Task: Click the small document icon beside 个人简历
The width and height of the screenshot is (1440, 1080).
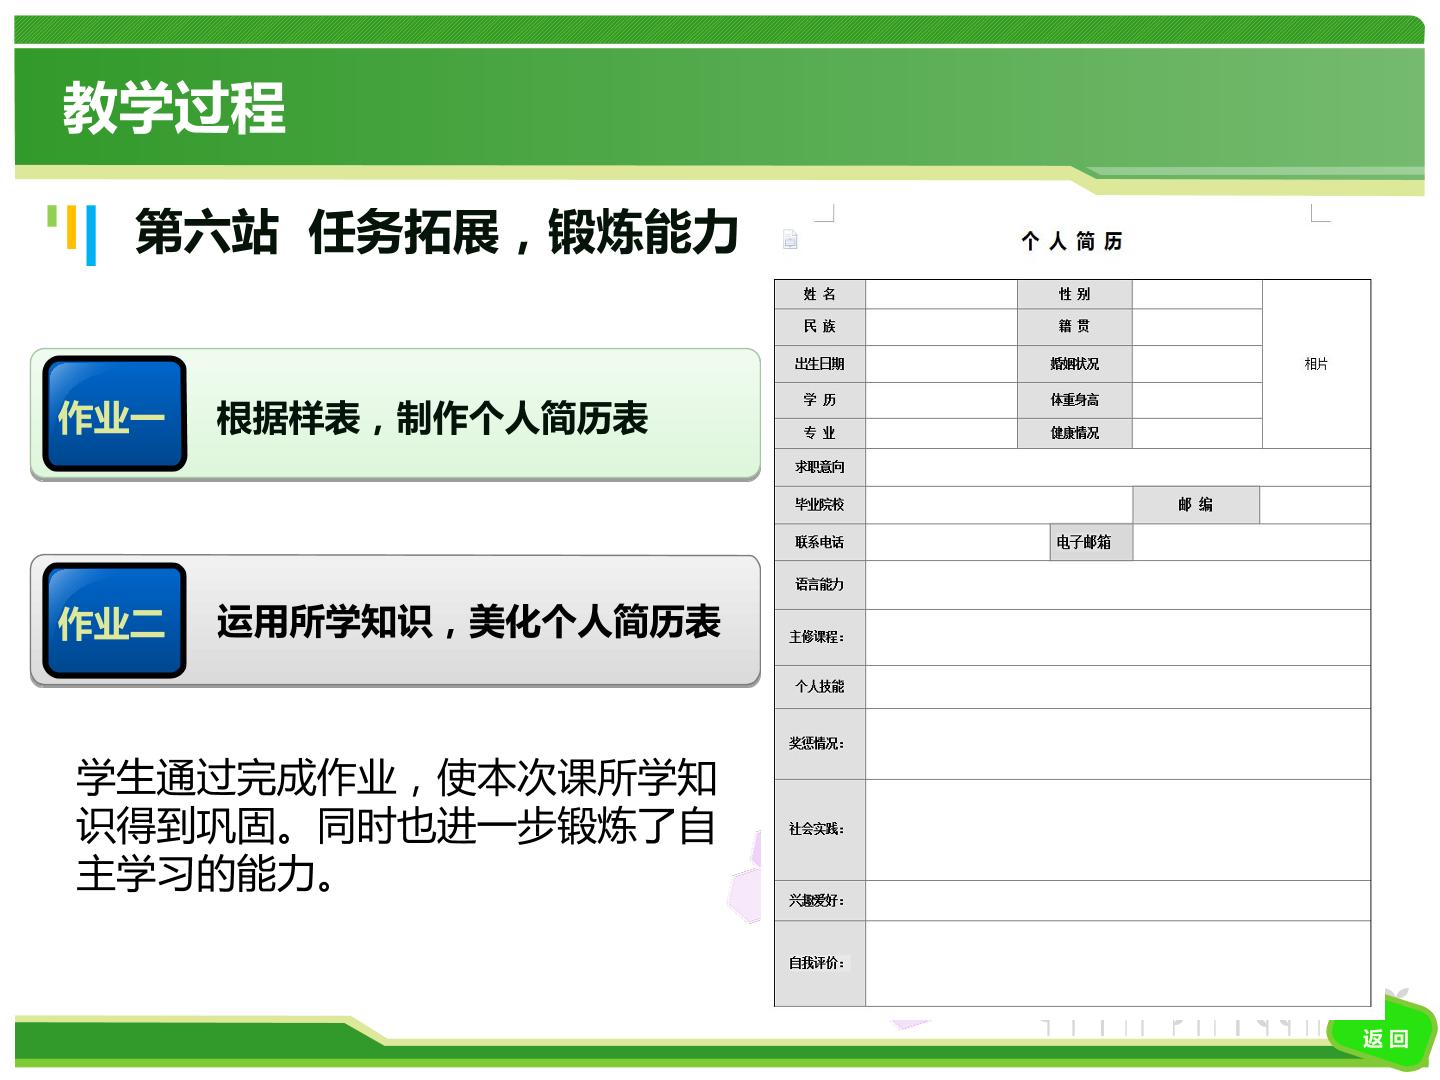Action: tap(790, 239)
